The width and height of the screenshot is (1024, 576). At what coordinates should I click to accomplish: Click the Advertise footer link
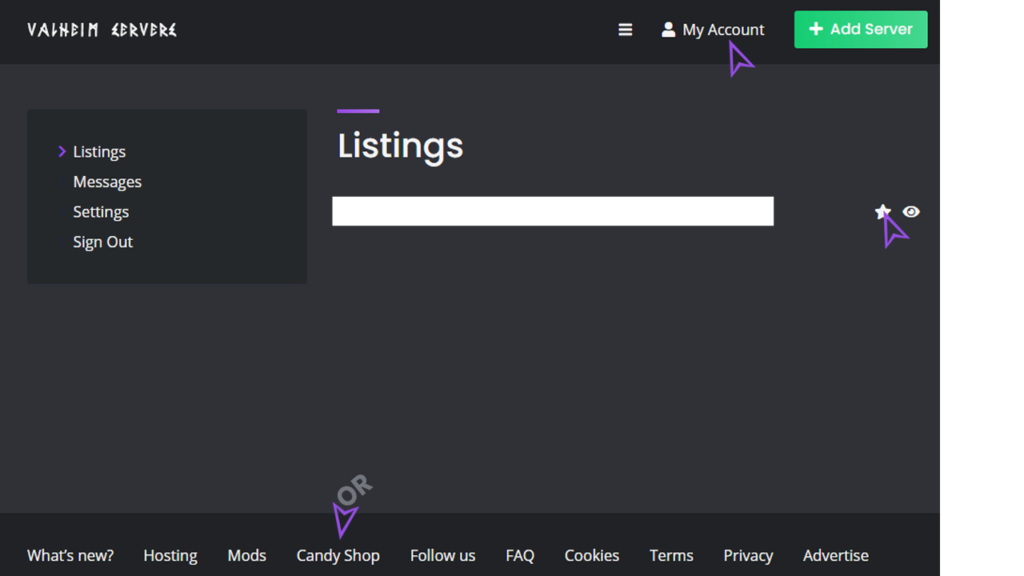836,555
